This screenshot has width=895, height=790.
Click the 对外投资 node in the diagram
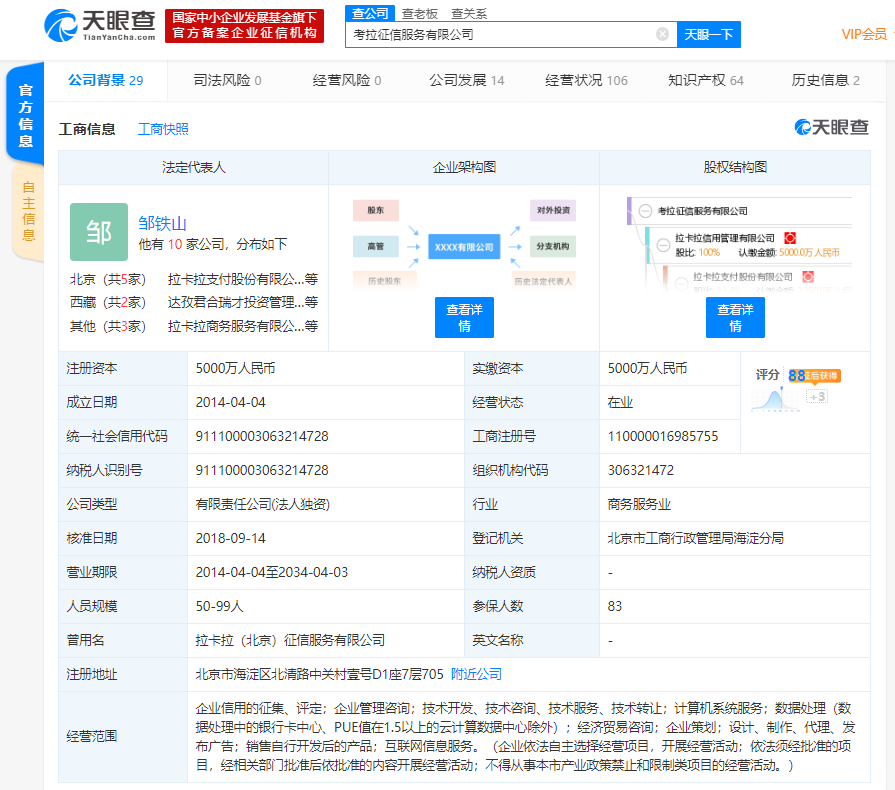(x=554, y=209)
